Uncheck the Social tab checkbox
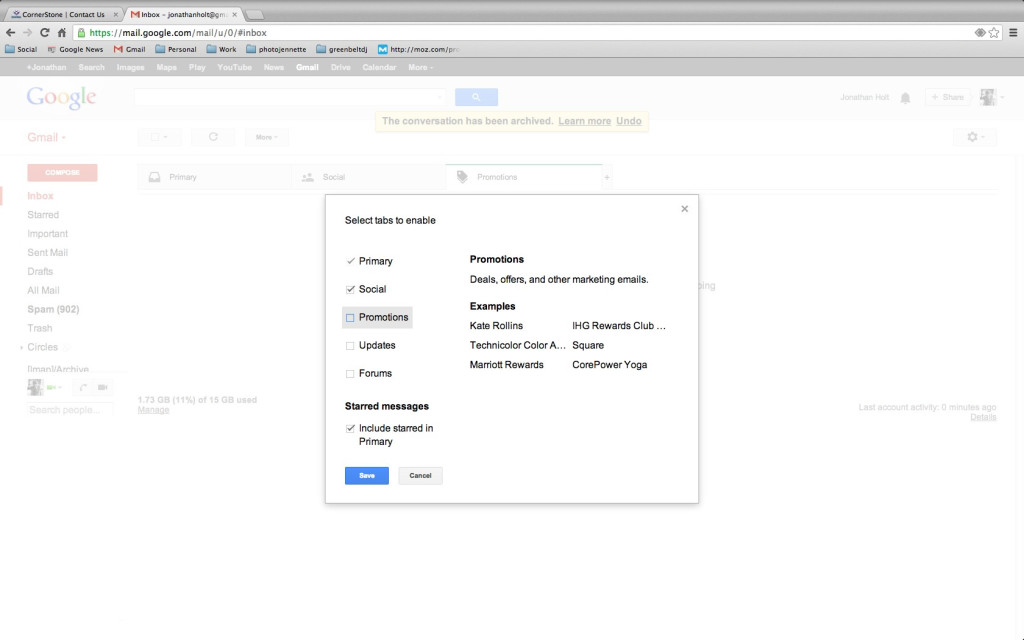This screenshot has width=1024, height=640. tap(350, 289)
